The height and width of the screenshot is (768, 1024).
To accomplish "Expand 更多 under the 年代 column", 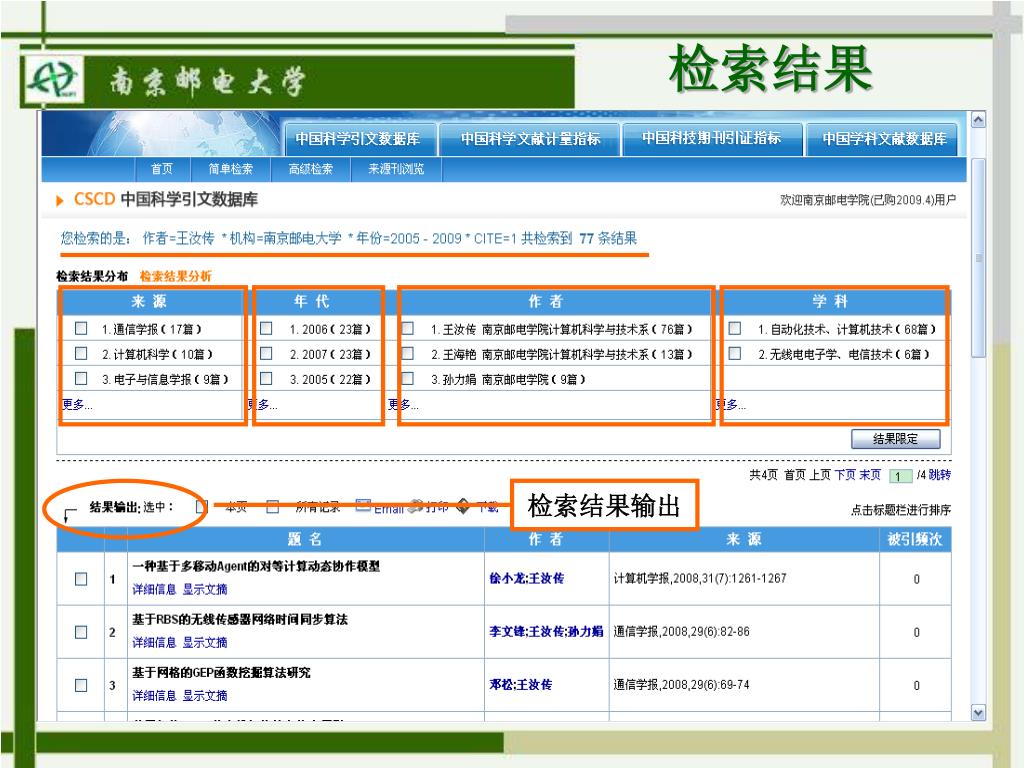I will point(264,405).
